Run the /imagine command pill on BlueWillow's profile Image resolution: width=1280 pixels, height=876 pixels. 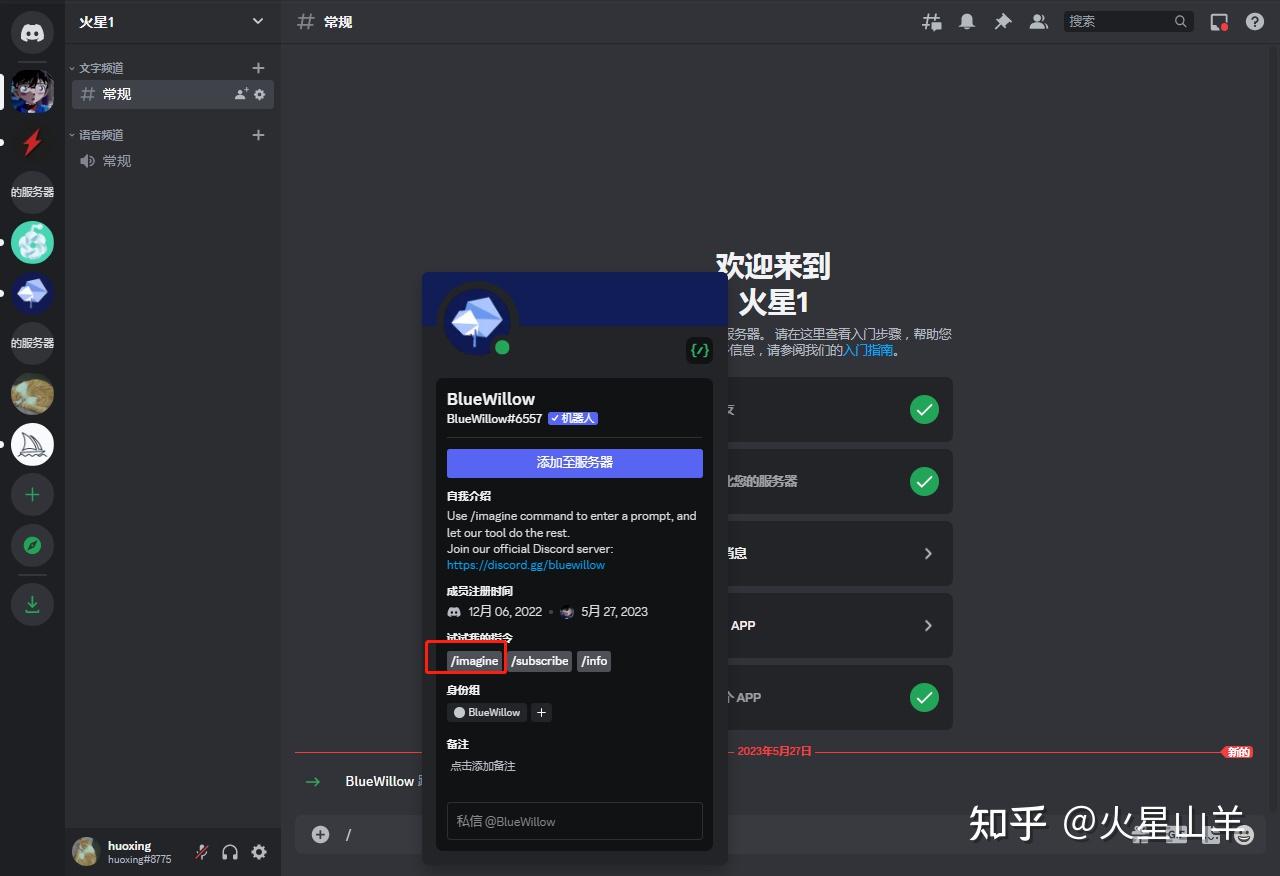coord(473,660)
